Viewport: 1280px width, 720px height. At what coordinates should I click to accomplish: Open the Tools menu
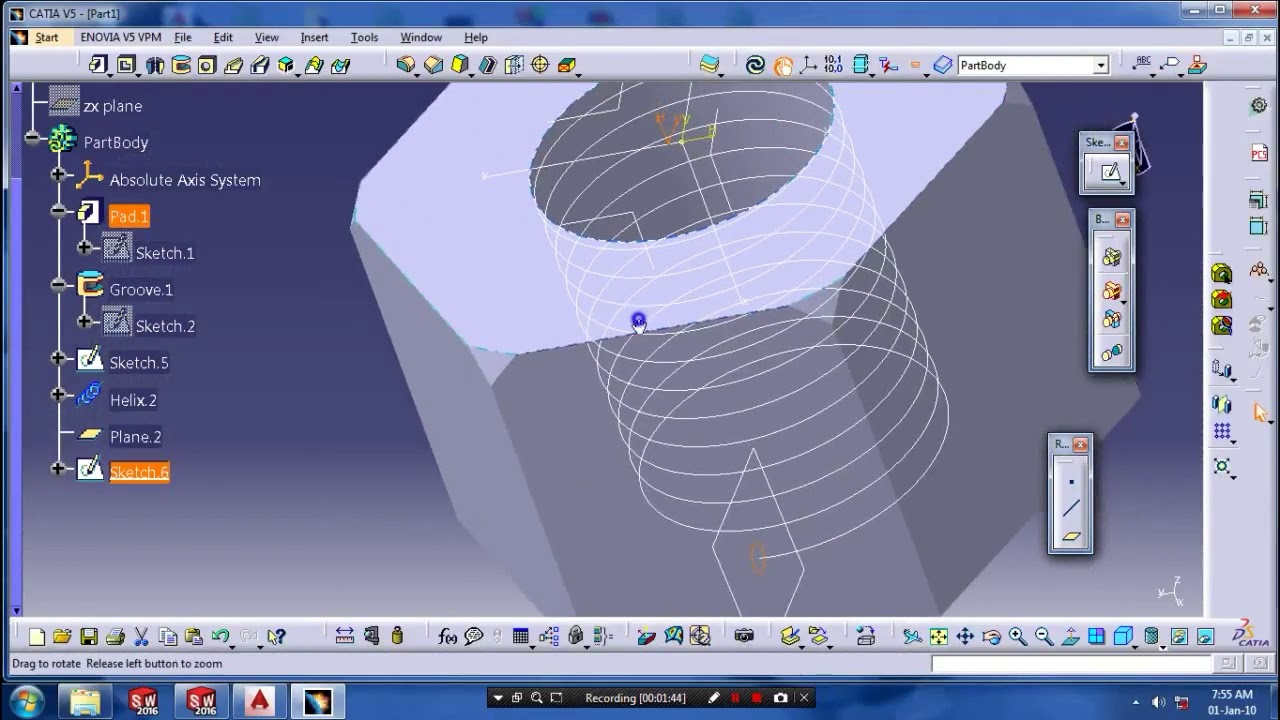click(364, 37)
